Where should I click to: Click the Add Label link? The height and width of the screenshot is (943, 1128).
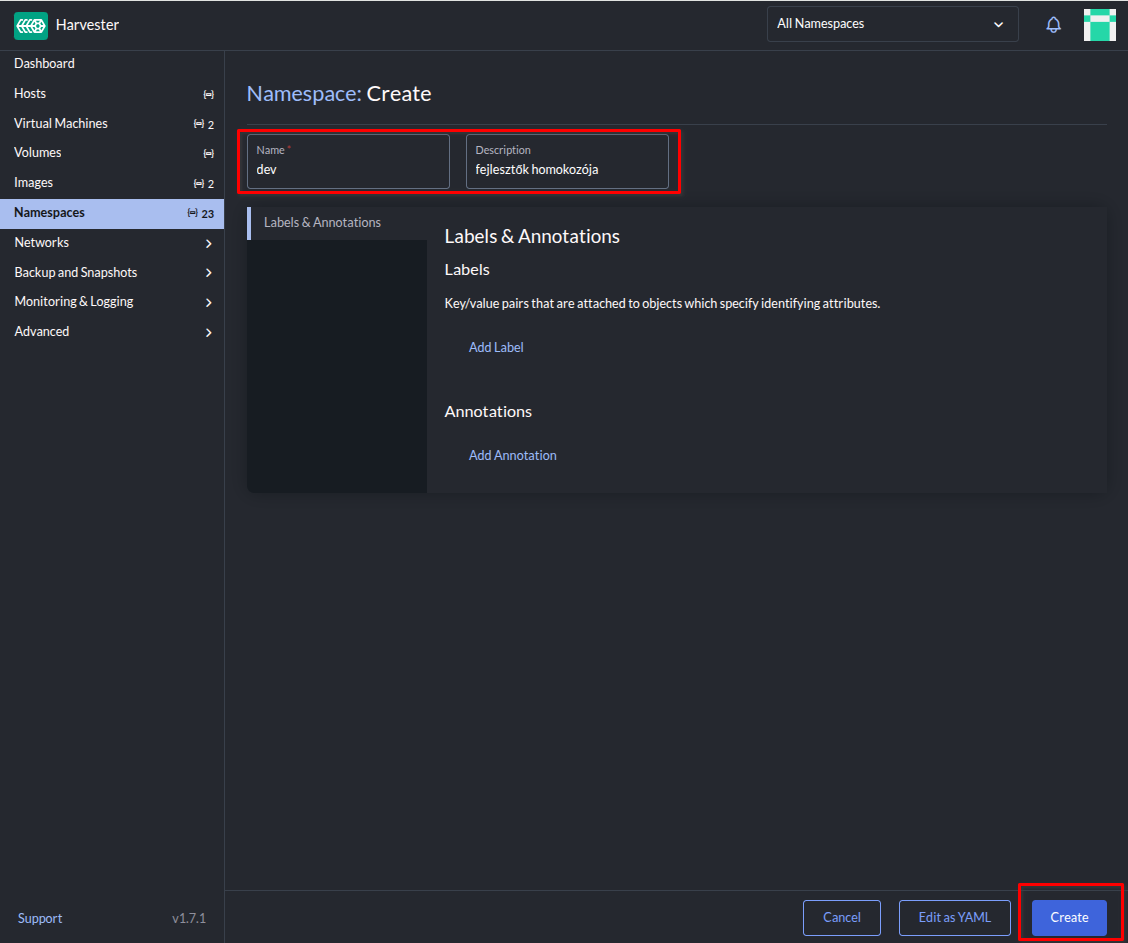click(496, 347)
